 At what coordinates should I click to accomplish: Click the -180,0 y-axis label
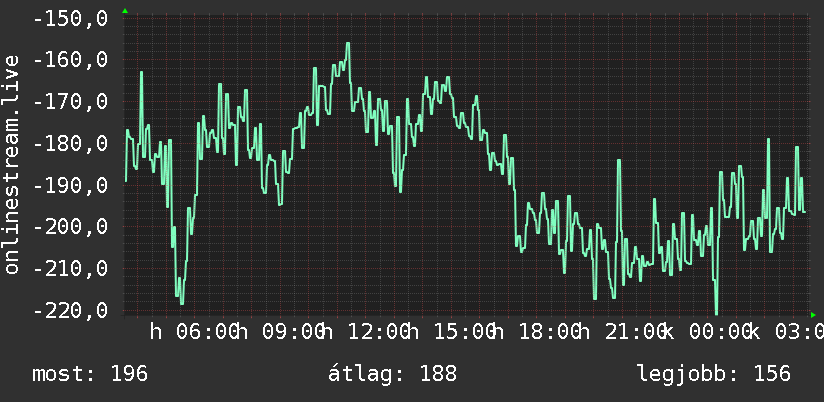[70, 143]
